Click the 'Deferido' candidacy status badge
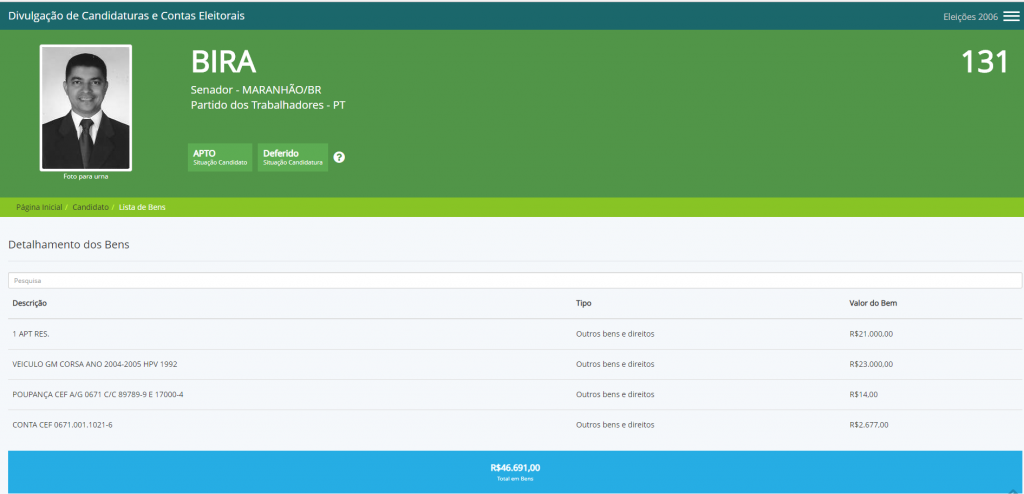This screenshot has width=1024, height=494. point(292,157)
